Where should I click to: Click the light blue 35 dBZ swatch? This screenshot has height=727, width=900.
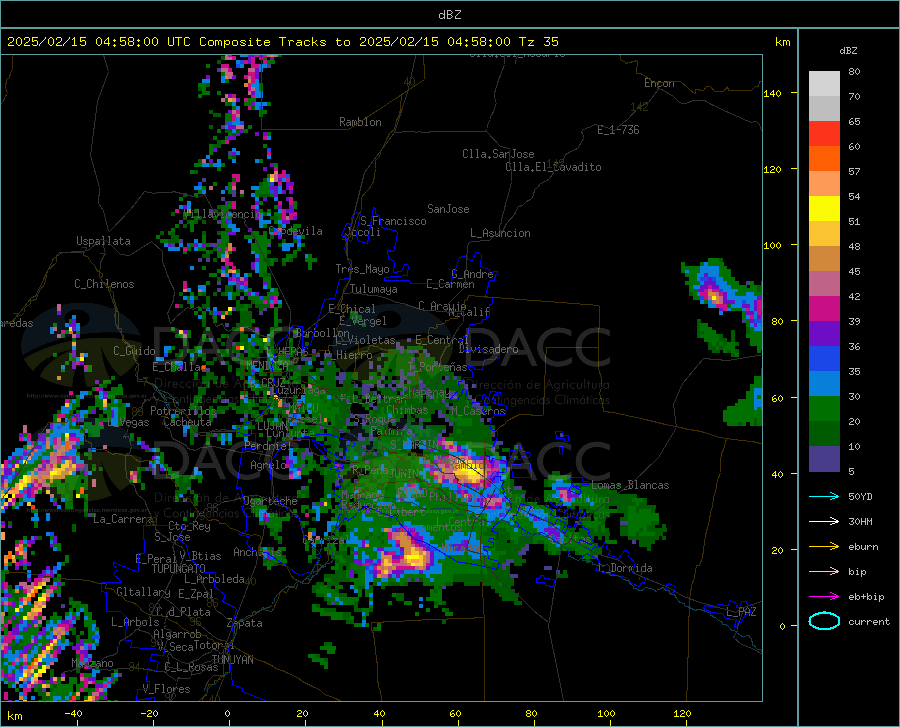(x=824, y=383)
